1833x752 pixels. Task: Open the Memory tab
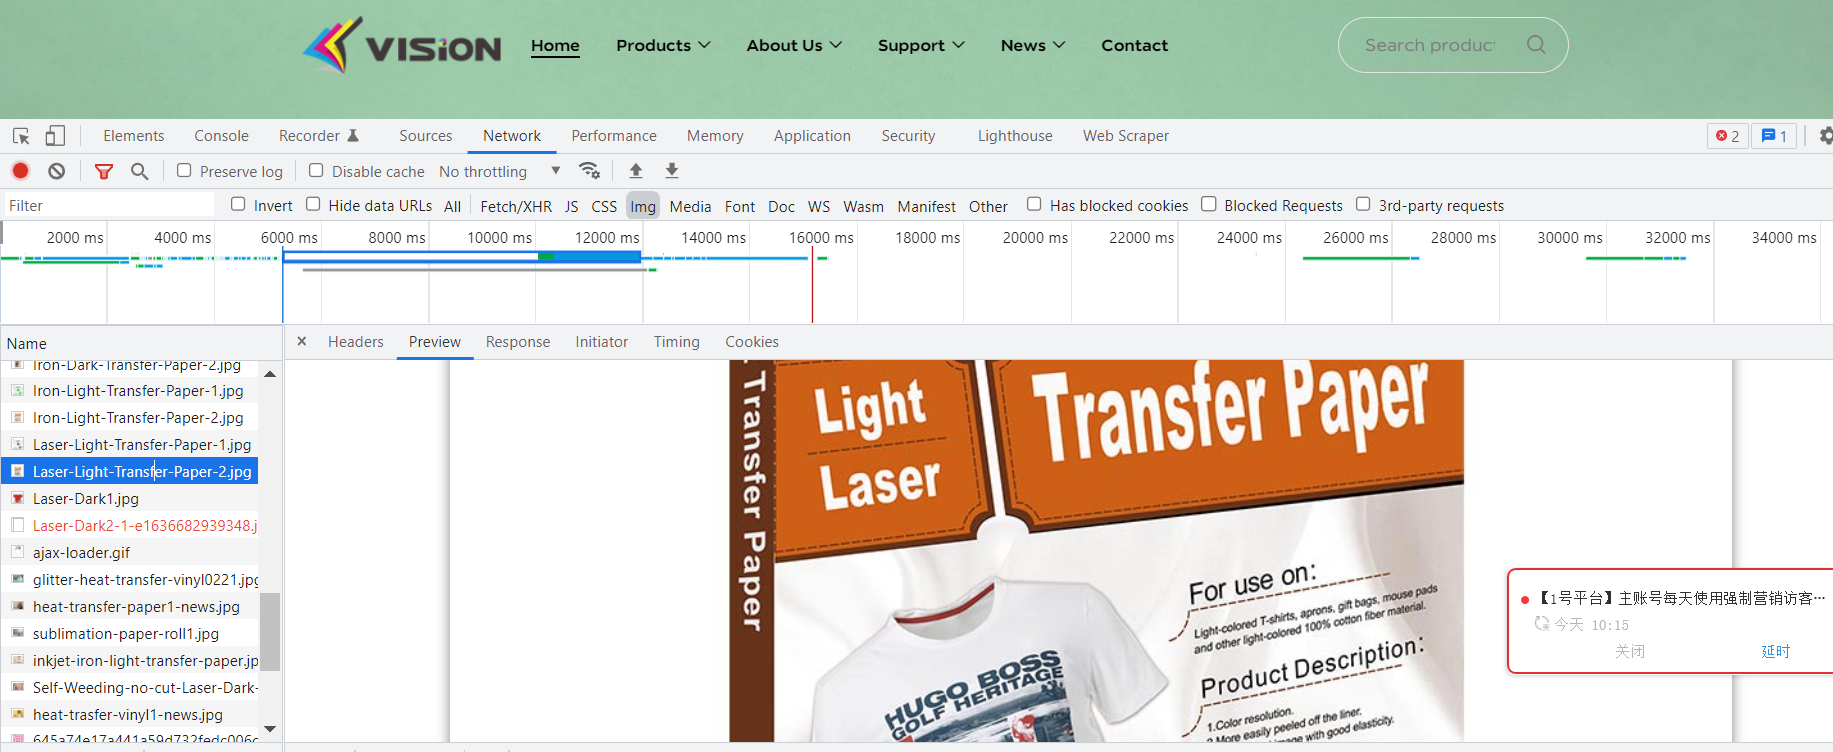[715, 136]
